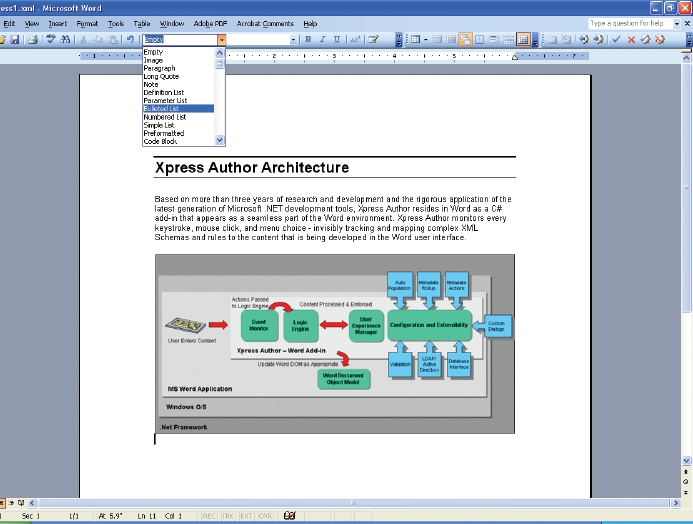Click the Paste clipboard icon

click(113, 40)
